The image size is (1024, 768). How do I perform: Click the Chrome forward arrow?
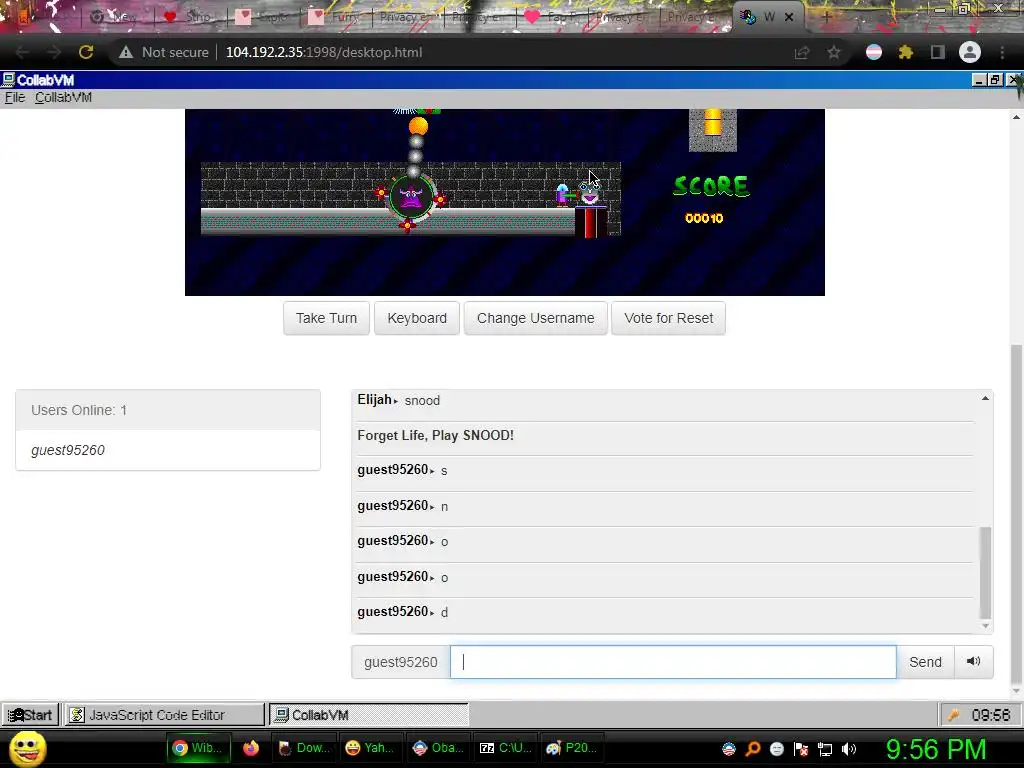coord(54,52)
